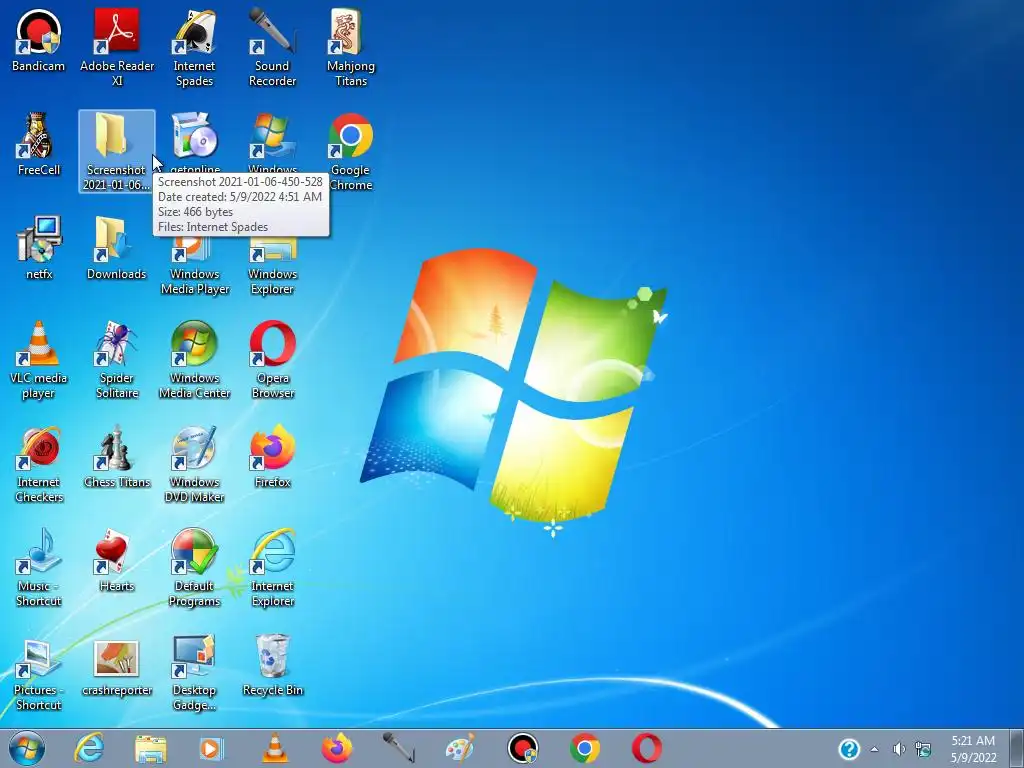Open the Downloads folder shortcut
The width and height of the screenshot is (1024, 768).
tap(117, 248)
